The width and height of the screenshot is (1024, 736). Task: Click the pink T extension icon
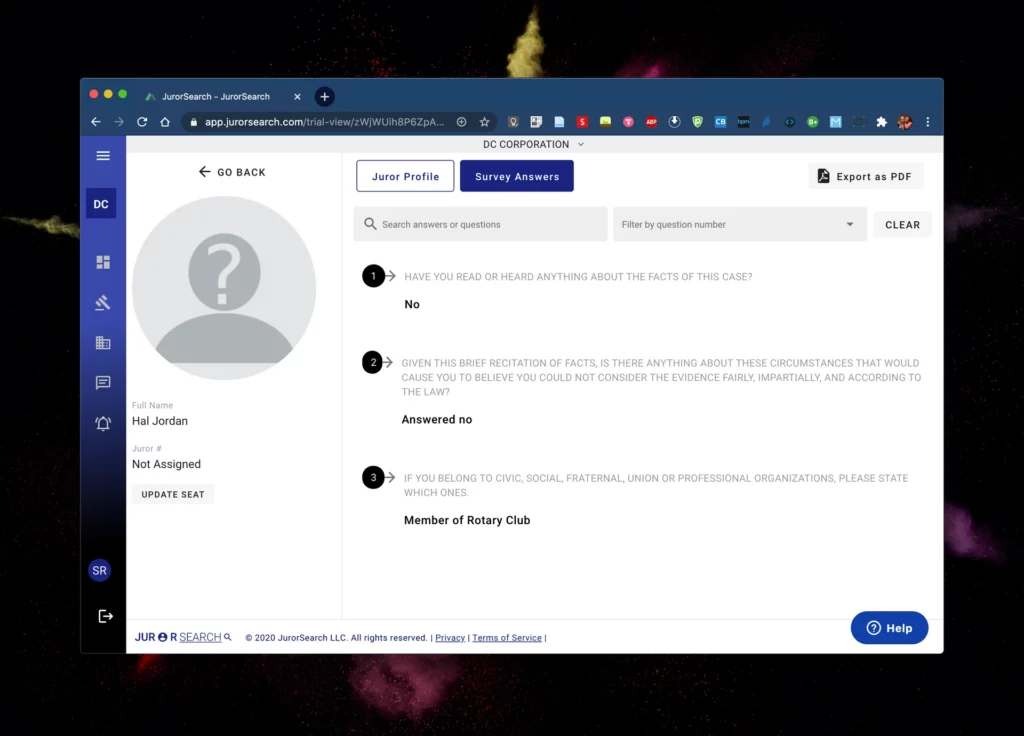click(x=628, y=122)
